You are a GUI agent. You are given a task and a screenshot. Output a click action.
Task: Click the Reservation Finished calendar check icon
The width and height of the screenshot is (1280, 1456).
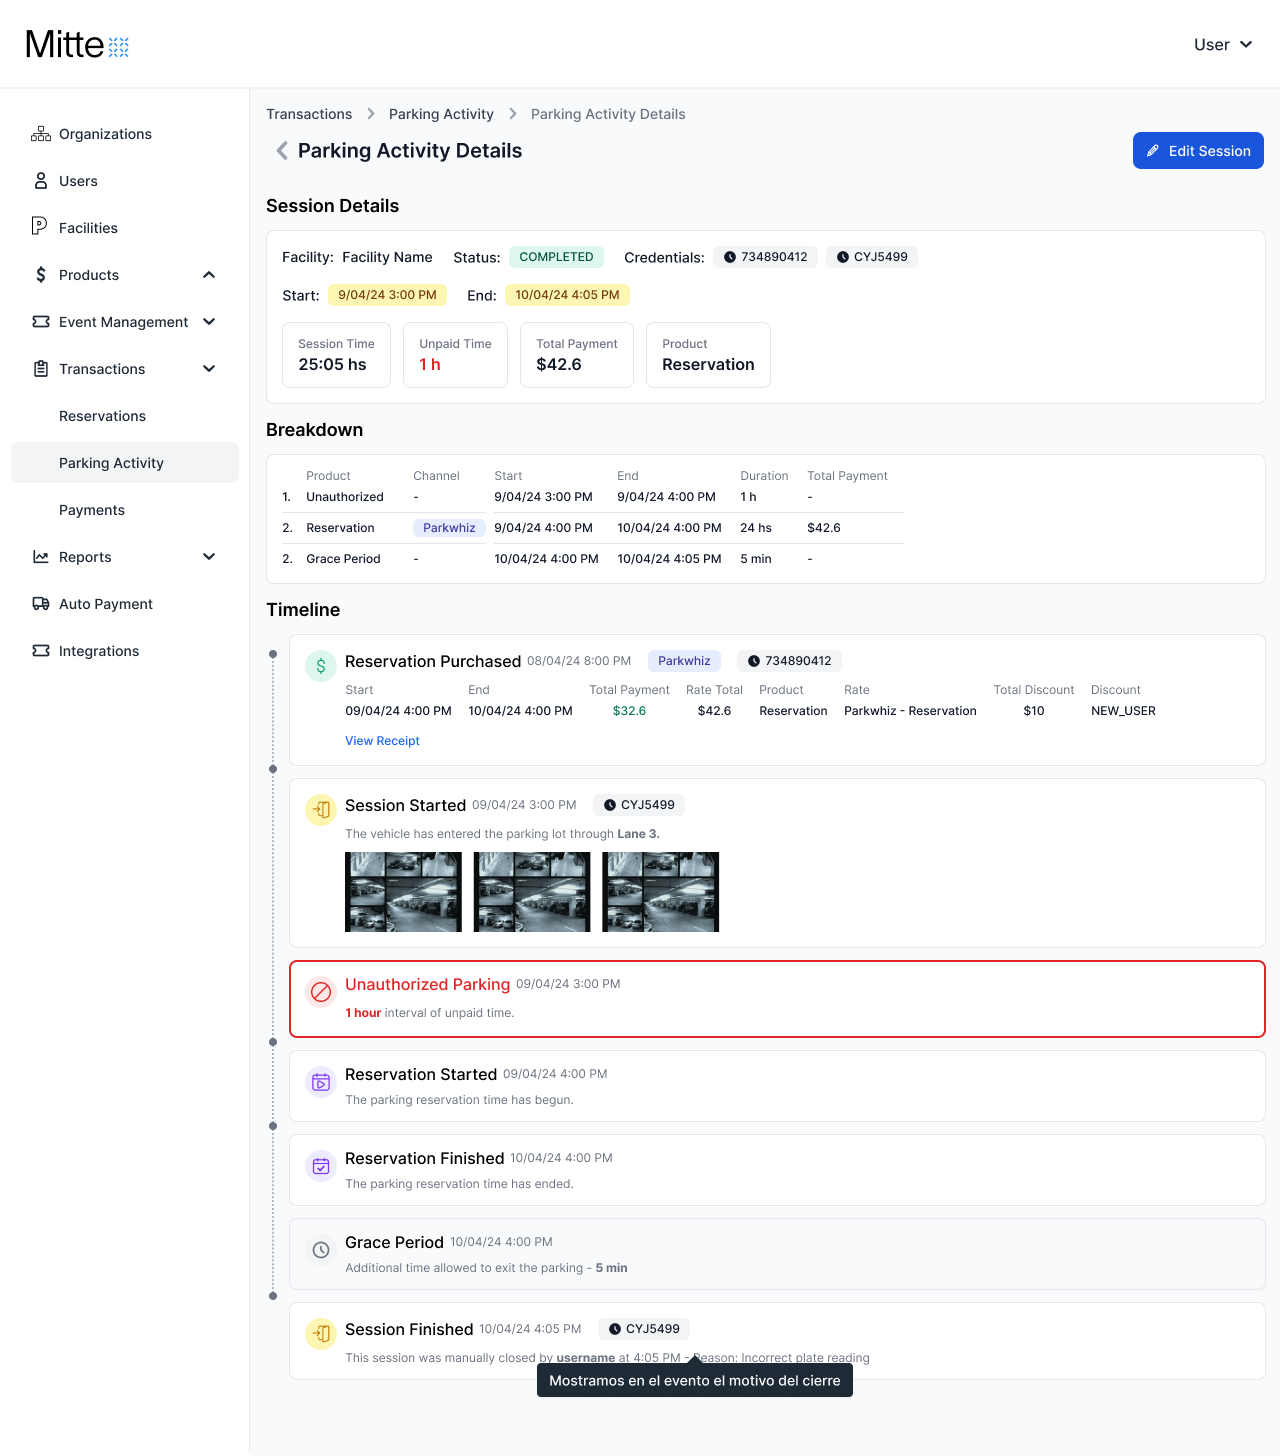tap(321, 1166)
